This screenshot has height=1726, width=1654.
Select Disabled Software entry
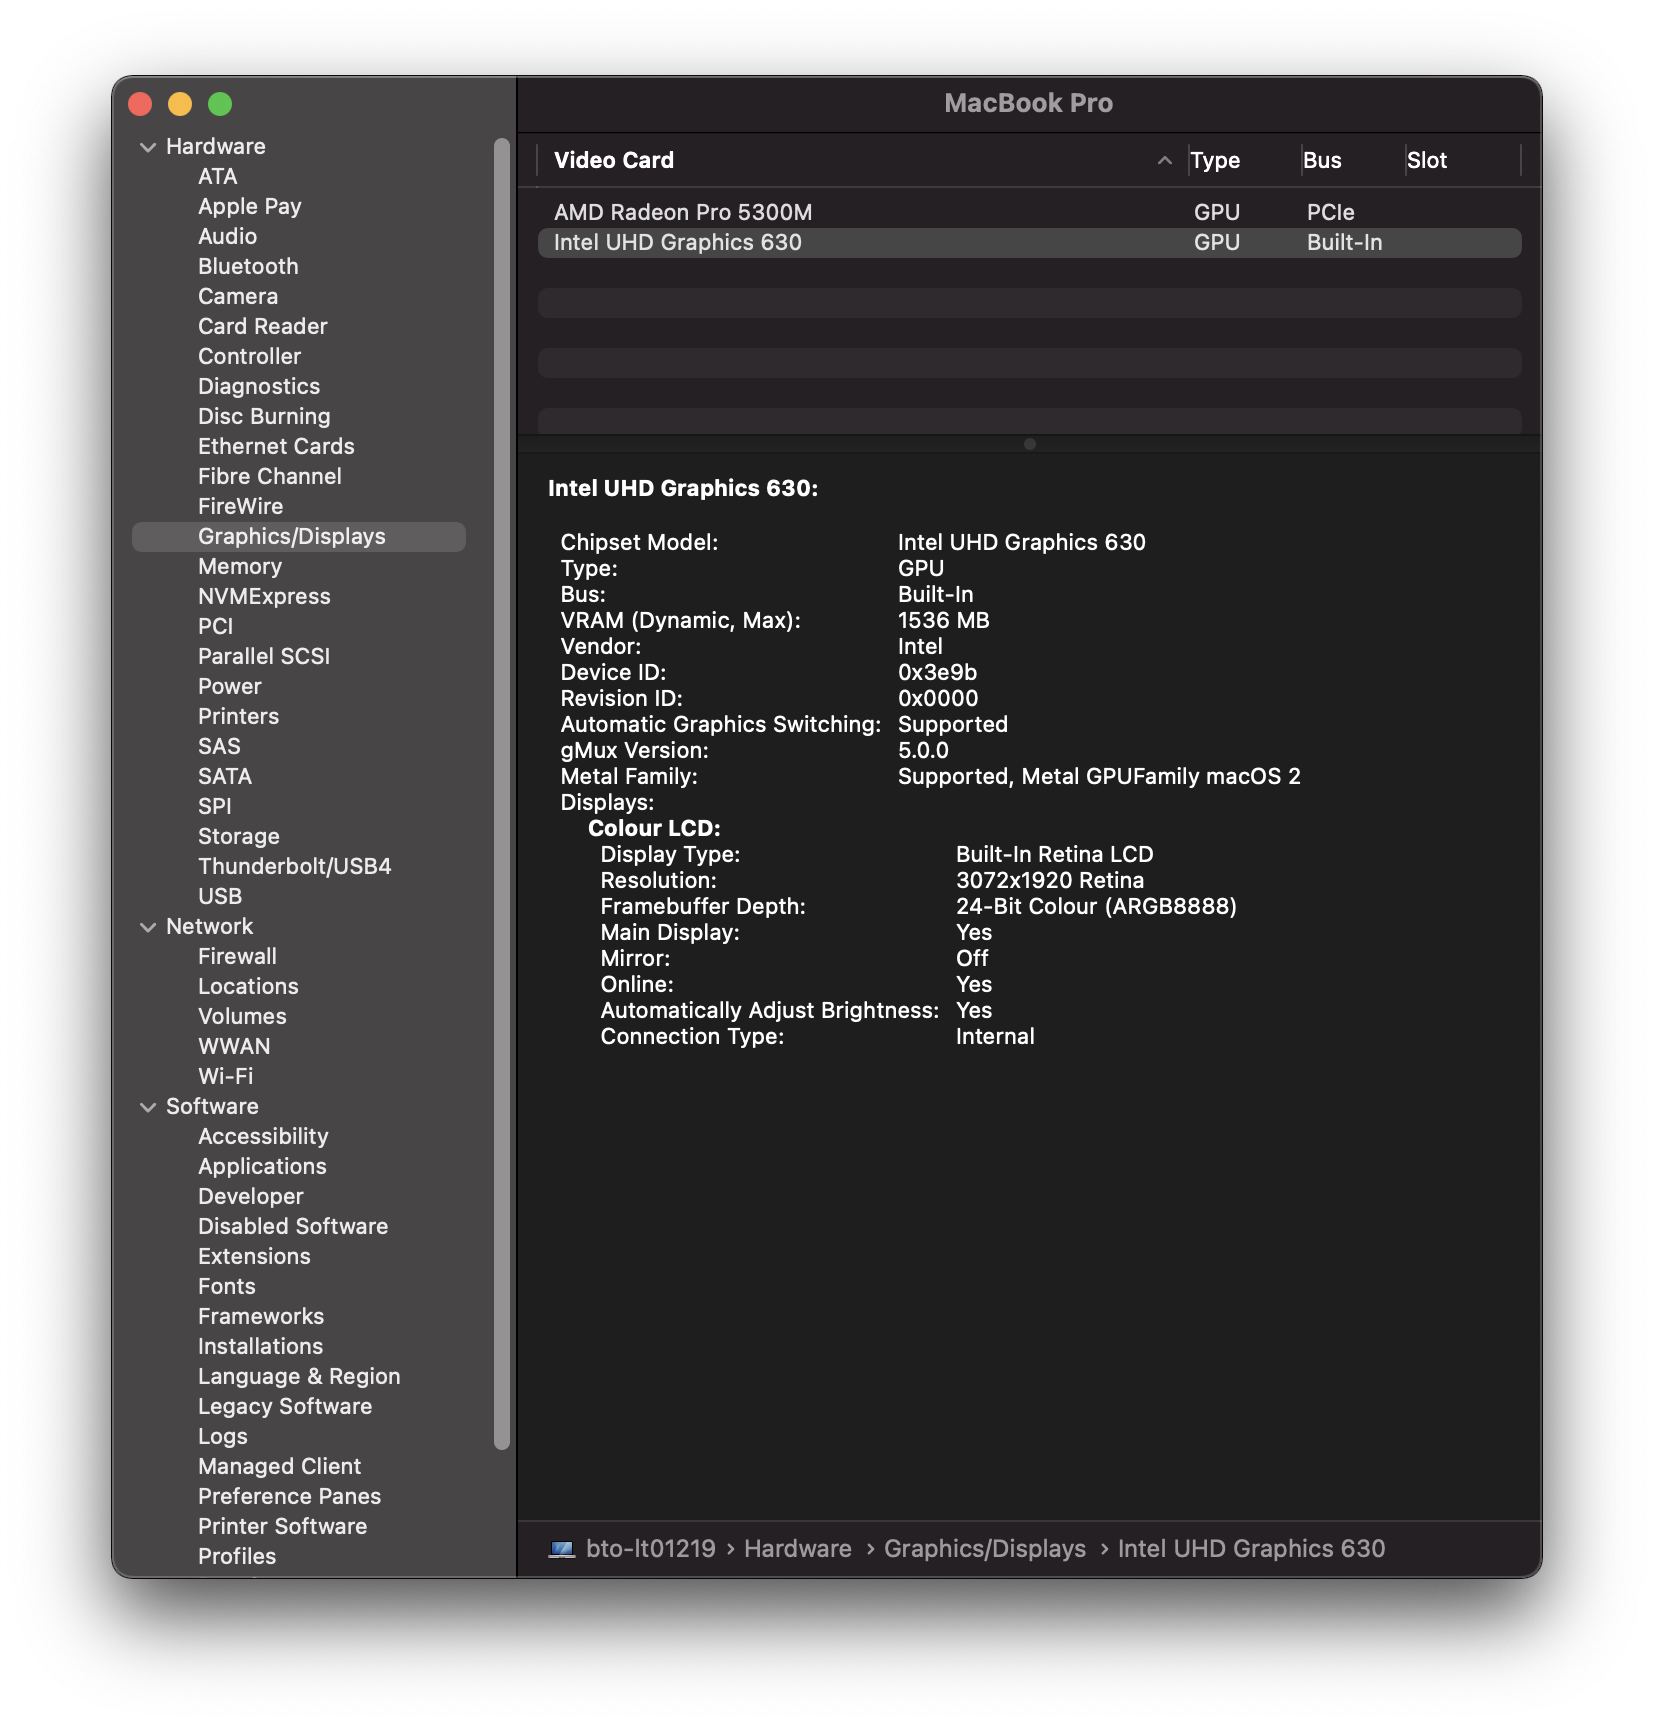293,1227
